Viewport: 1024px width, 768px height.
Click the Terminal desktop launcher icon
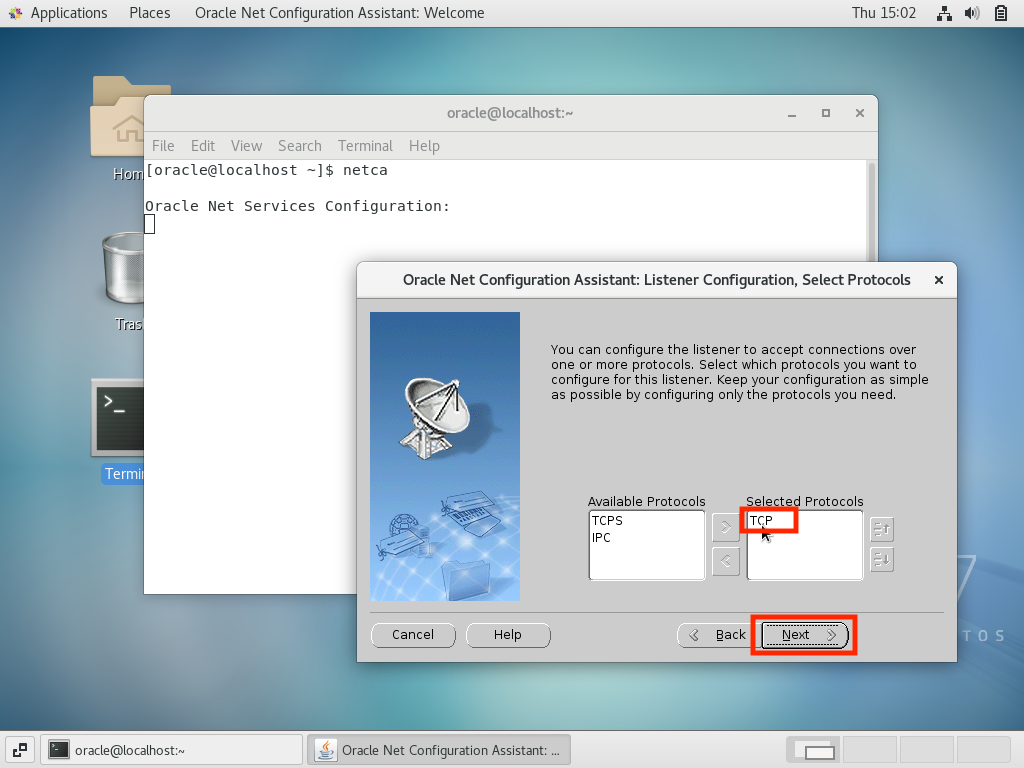[118, 418]
